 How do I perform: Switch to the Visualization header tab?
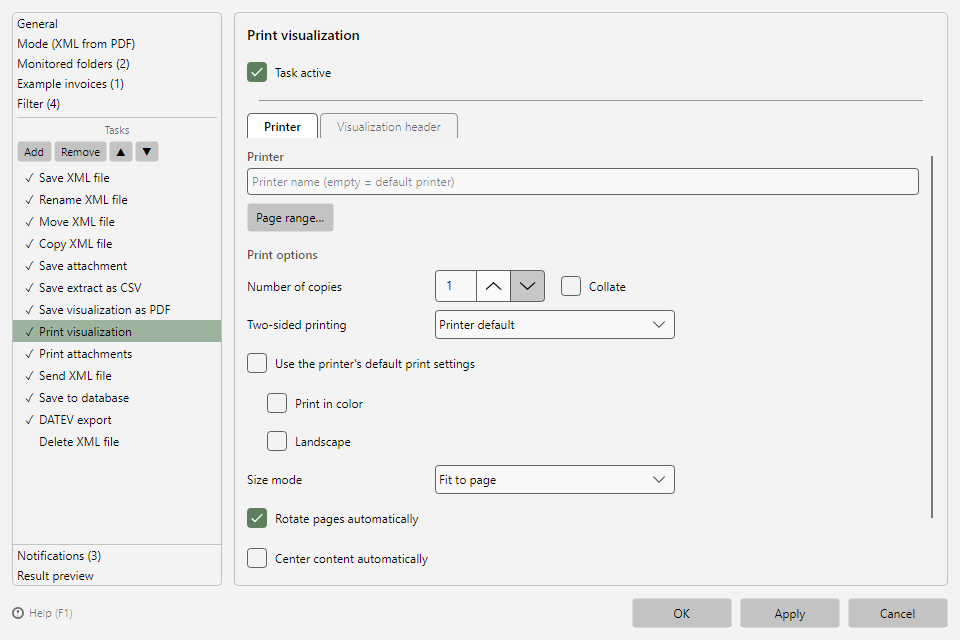(x=389, y=126)
